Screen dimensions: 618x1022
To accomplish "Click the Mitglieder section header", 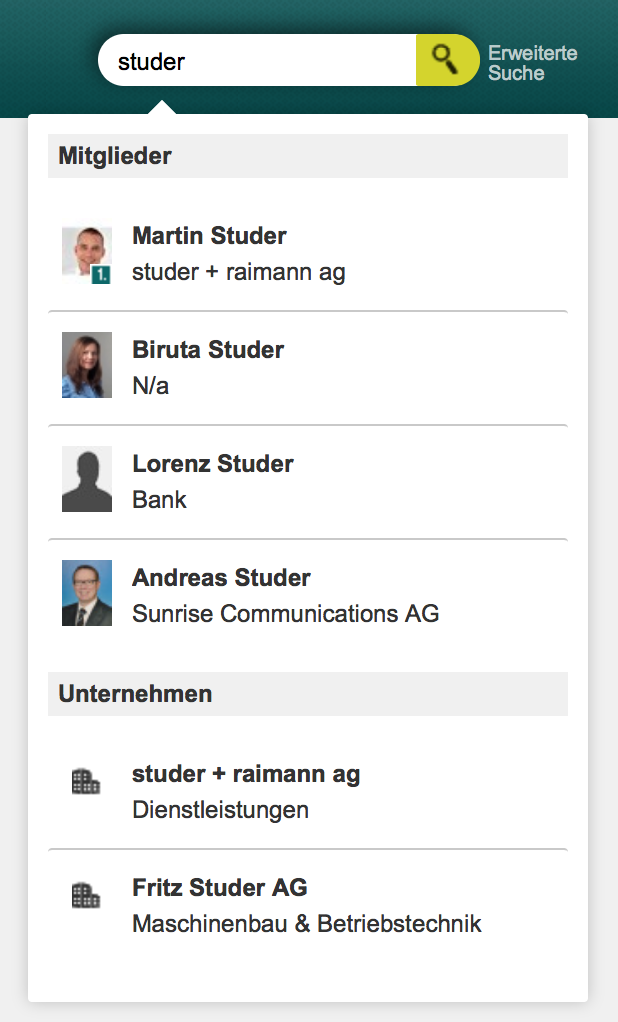I will pyautogui.click(x=115, y=156).
